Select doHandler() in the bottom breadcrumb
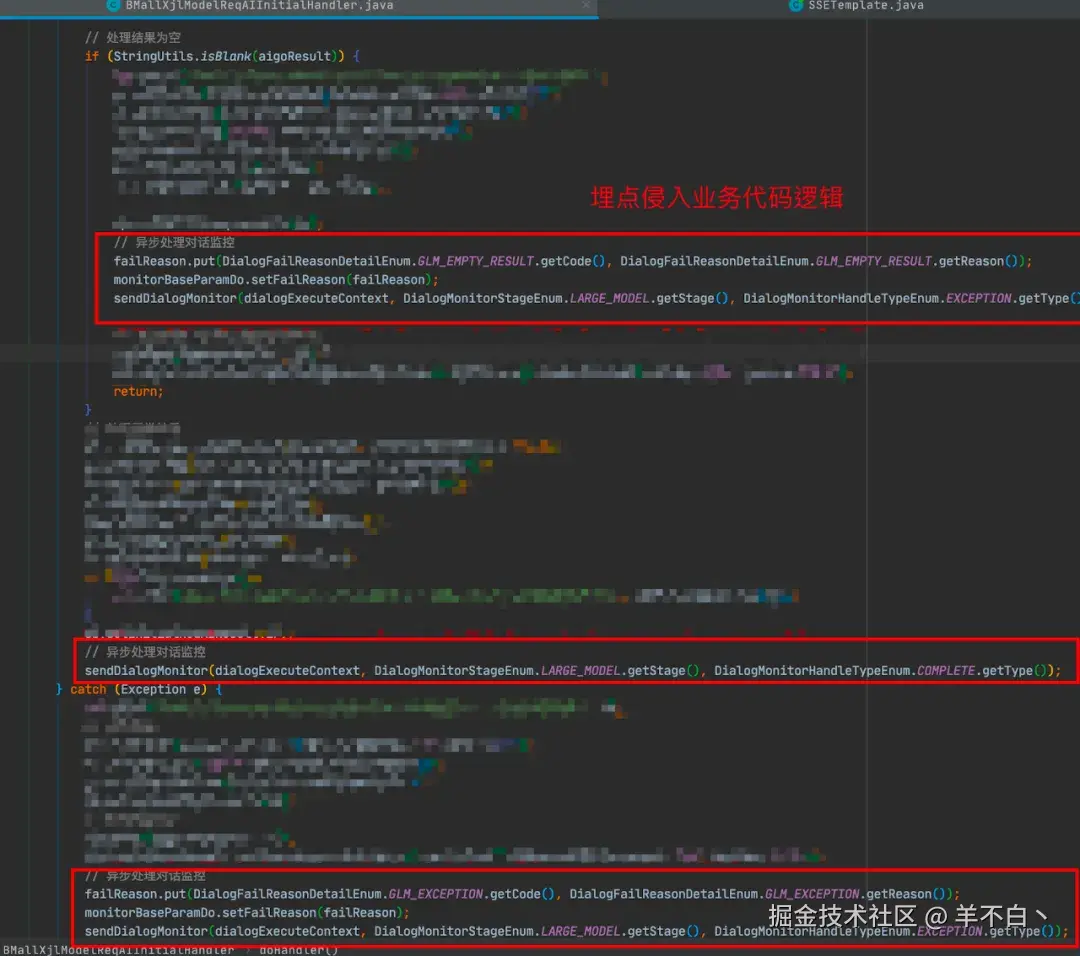Viewport: 1080px width, 956px height. coord(299,950)
